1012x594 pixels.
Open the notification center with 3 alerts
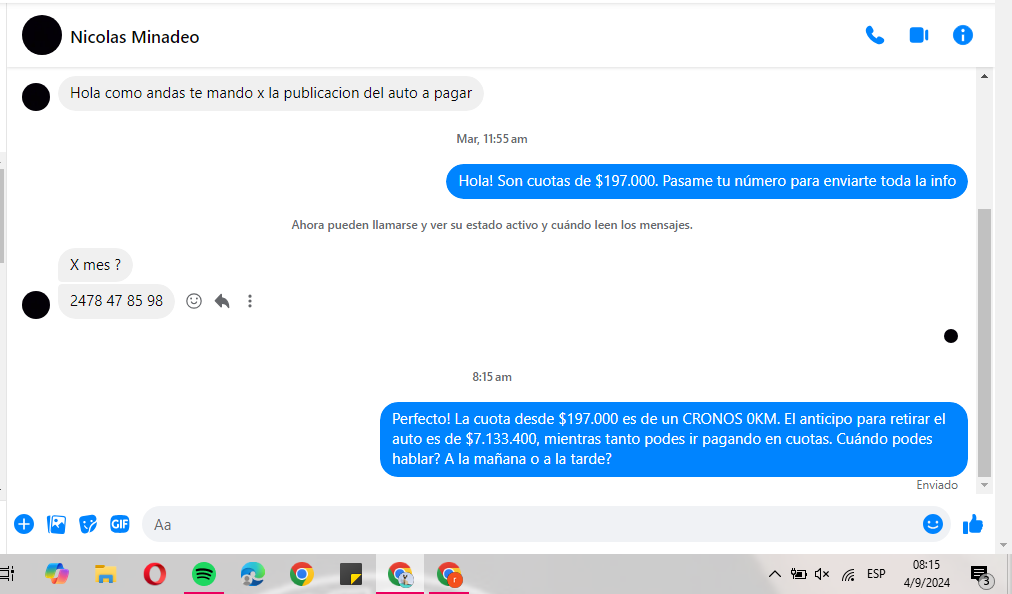tap(981, 575)
